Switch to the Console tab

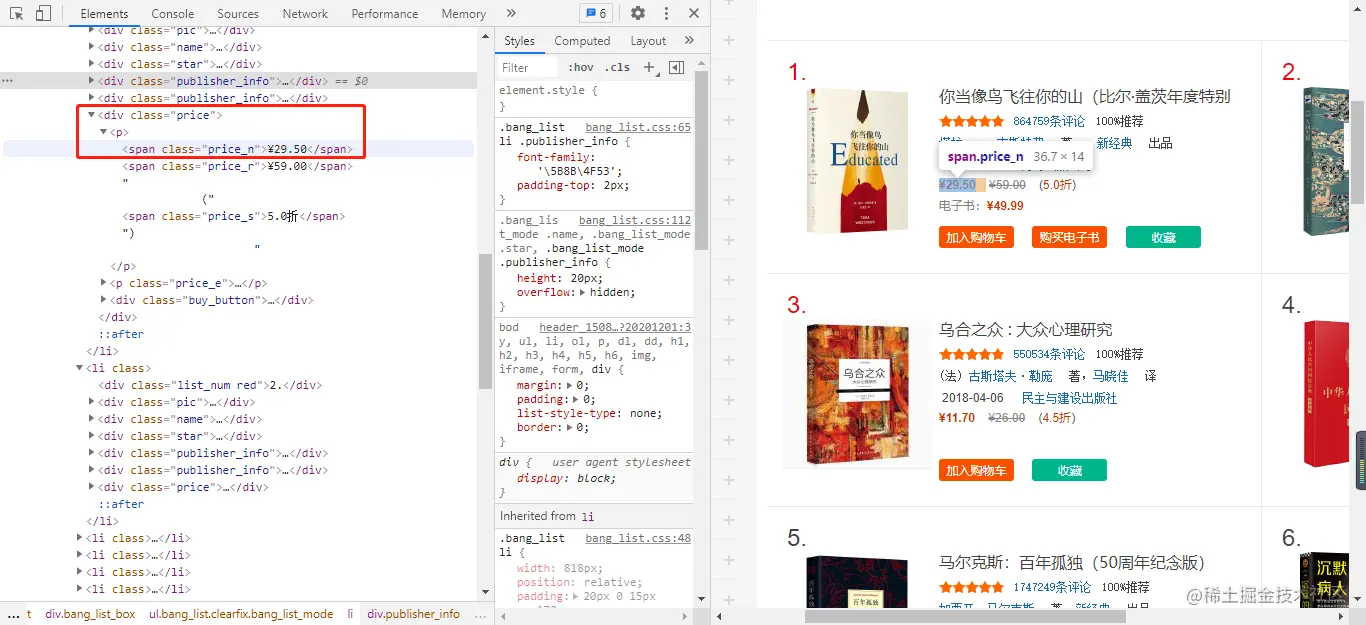(x=173, y=14)
